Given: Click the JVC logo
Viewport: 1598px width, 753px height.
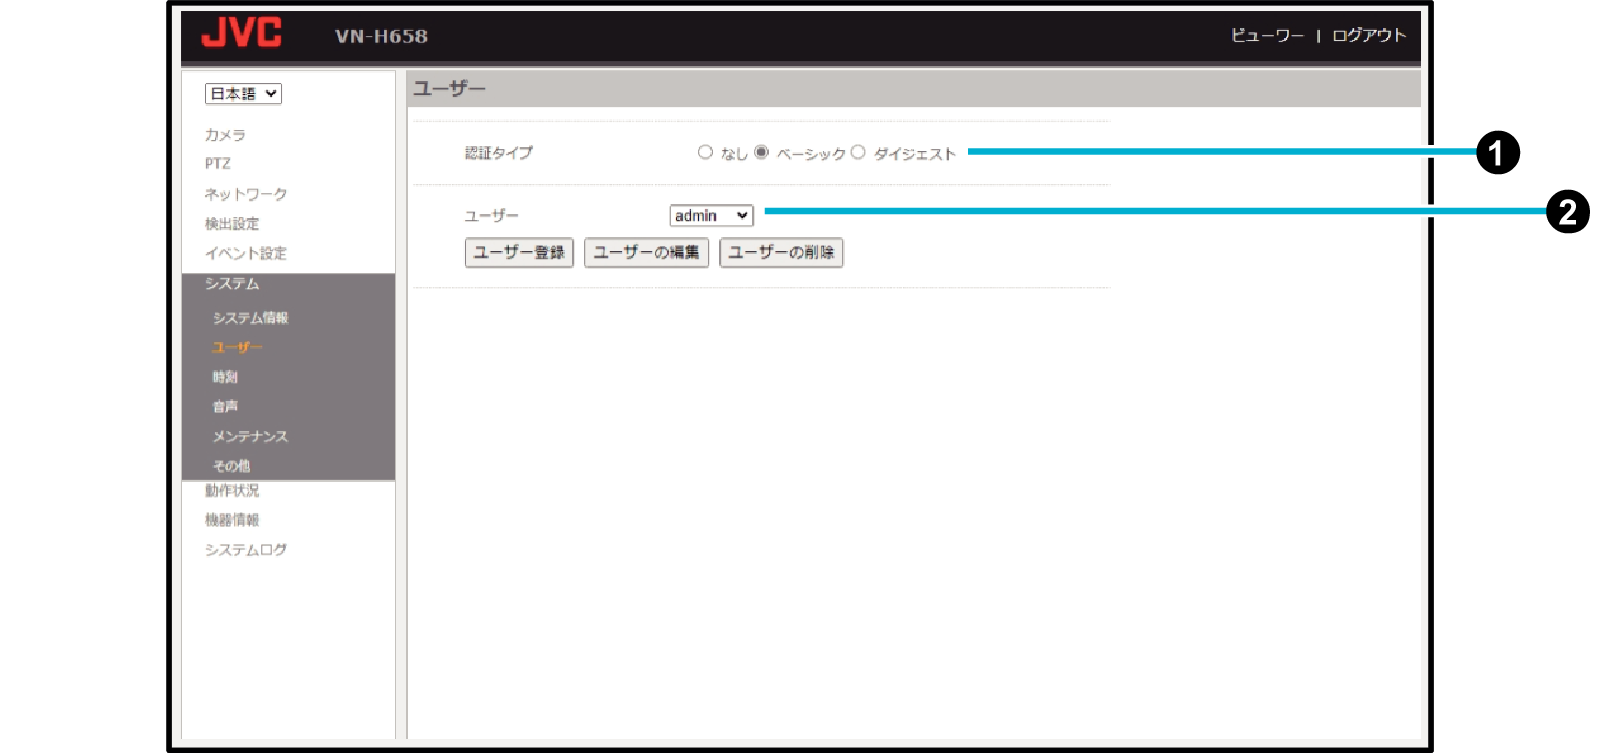Looking at the screenshot, I should click(x=241, y=33).
